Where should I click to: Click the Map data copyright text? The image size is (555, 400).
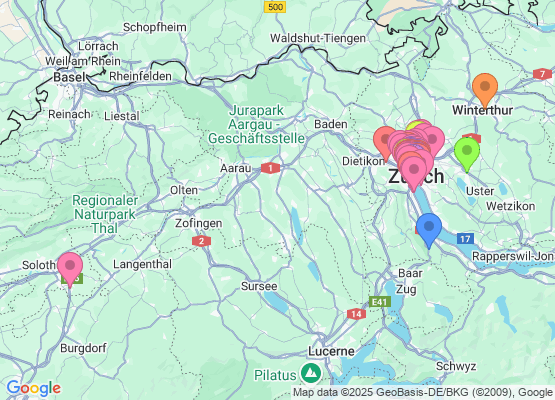[423, 392]
